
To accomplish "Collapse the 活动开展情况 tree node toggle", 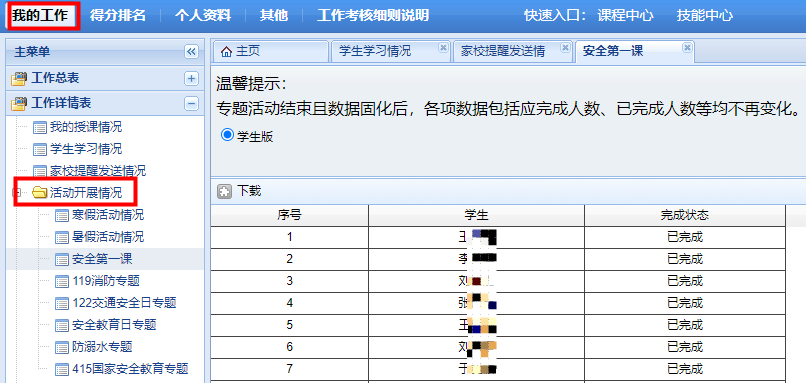I will tap(16, 193).
